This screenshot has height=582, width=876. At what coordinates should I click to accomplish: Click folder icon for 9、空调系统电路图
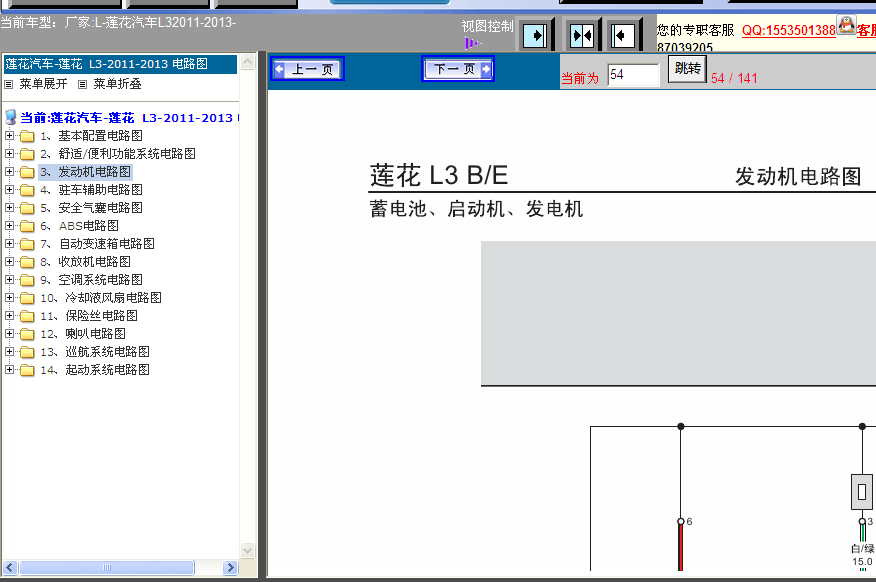pyautogui.click(x=27, y=280)
